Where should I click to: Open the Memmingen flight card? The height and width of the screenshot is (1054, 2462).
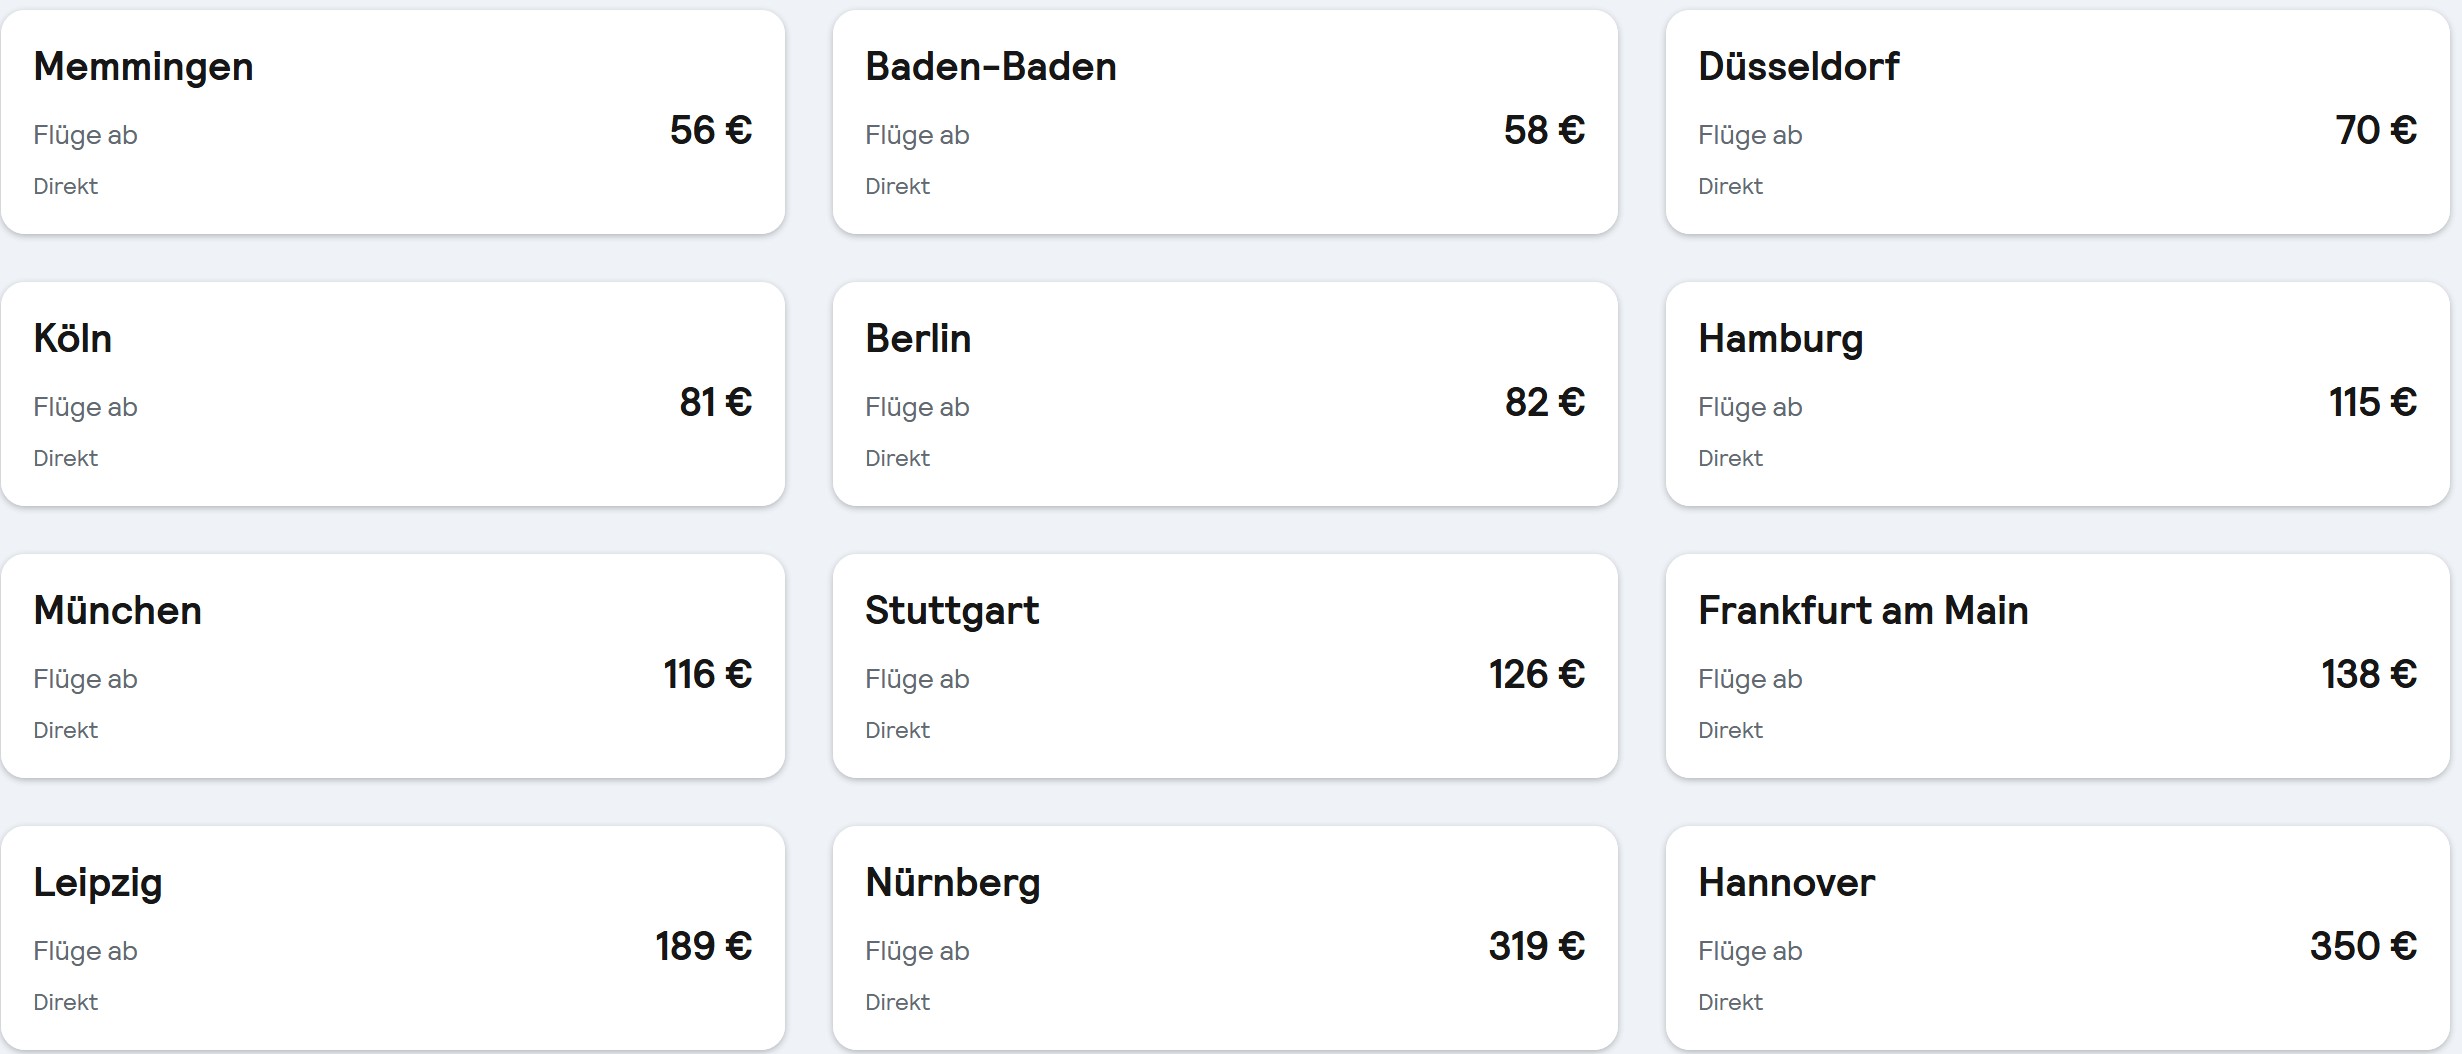393,122
